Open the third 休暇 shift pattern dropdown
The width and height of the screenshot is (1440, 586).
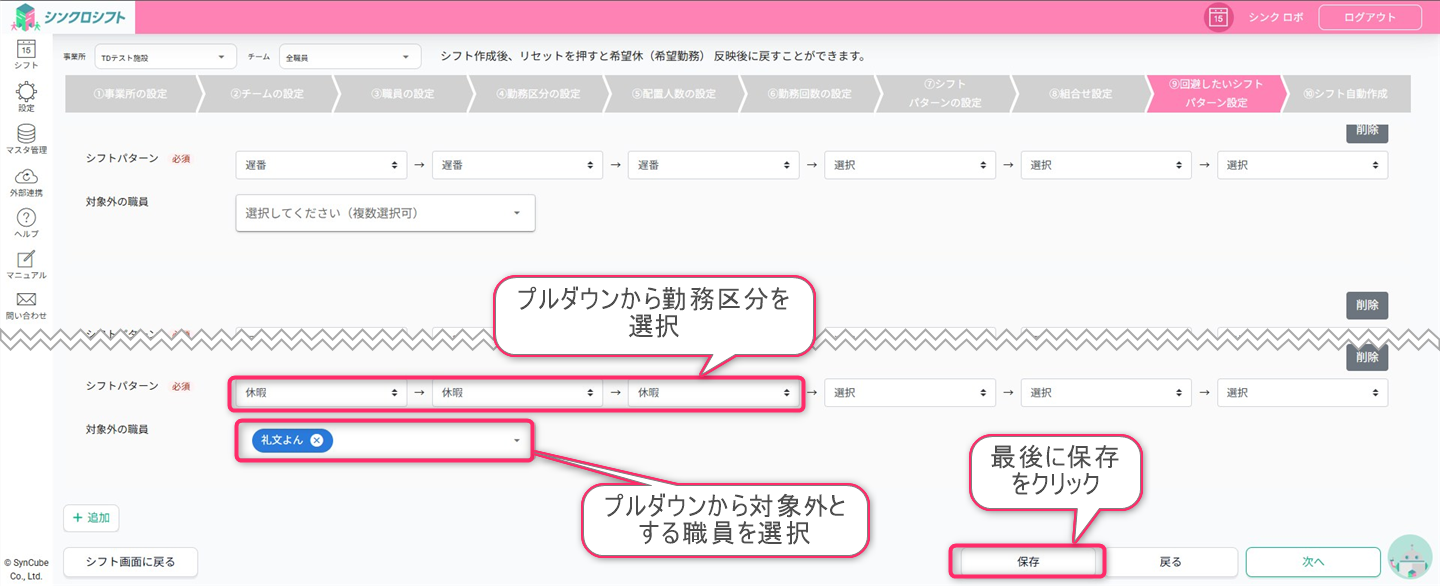click(x=714, y=393)
